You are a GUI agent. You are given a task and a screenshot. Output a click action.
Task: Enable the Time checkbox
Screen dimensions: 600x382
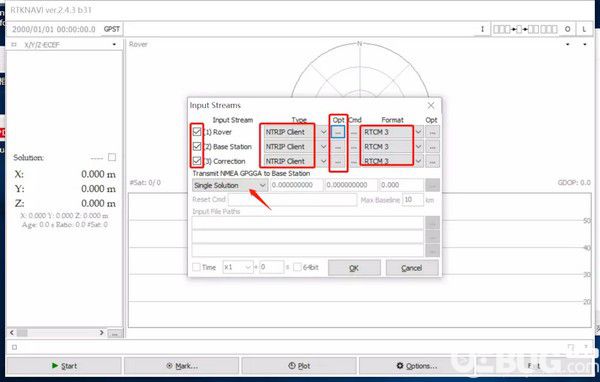click(x=196, y=267)
